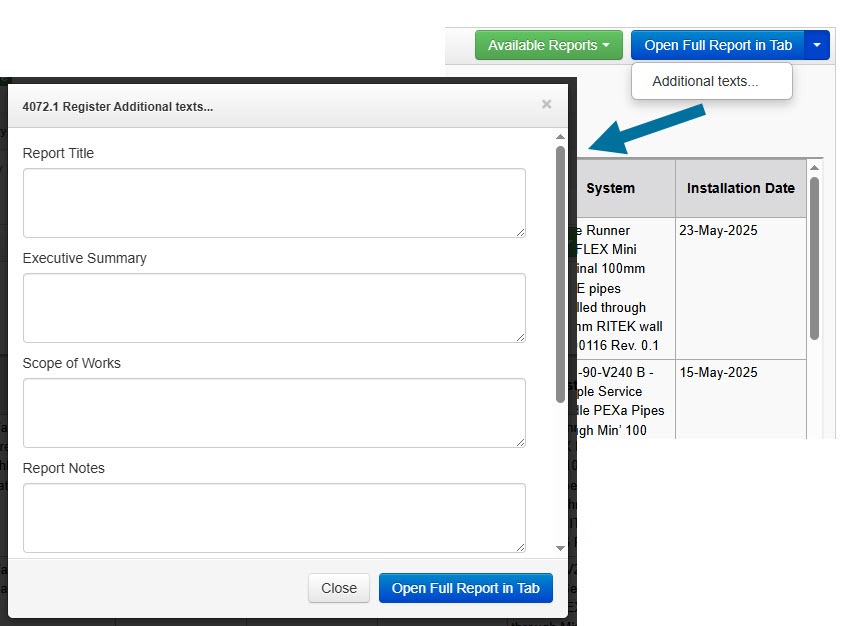The width and height of the screenshot is (858, 626).
Task: Click the blue Open Full Report button in toolbar
Action: (x=717, y=45)
